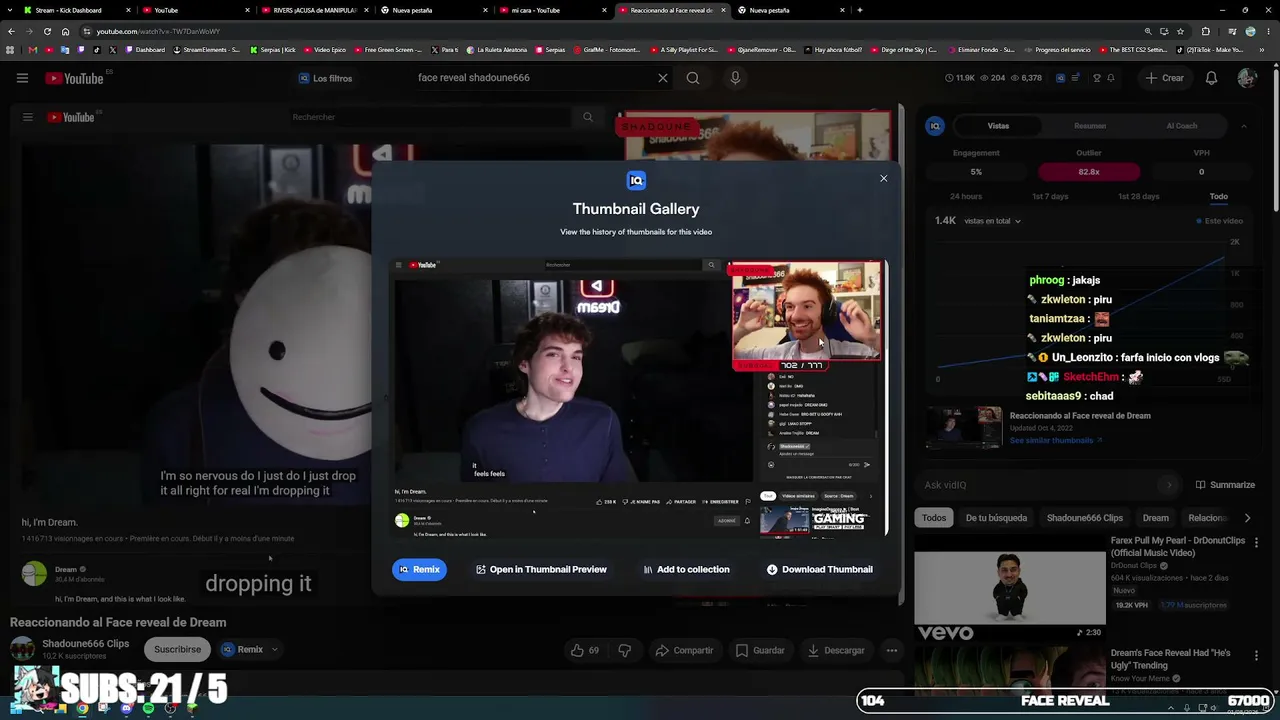Select the Todo time range
Screen dimensions: 1280x720
click(1218, 197)
